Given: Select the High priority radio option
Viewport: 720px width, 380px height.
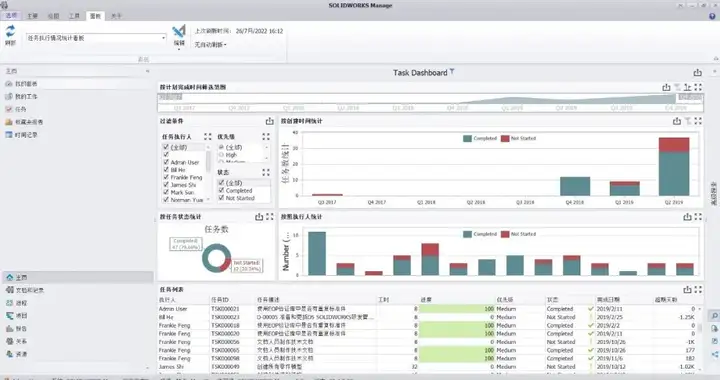Looking at the screenshot, I should click(221, 155).
